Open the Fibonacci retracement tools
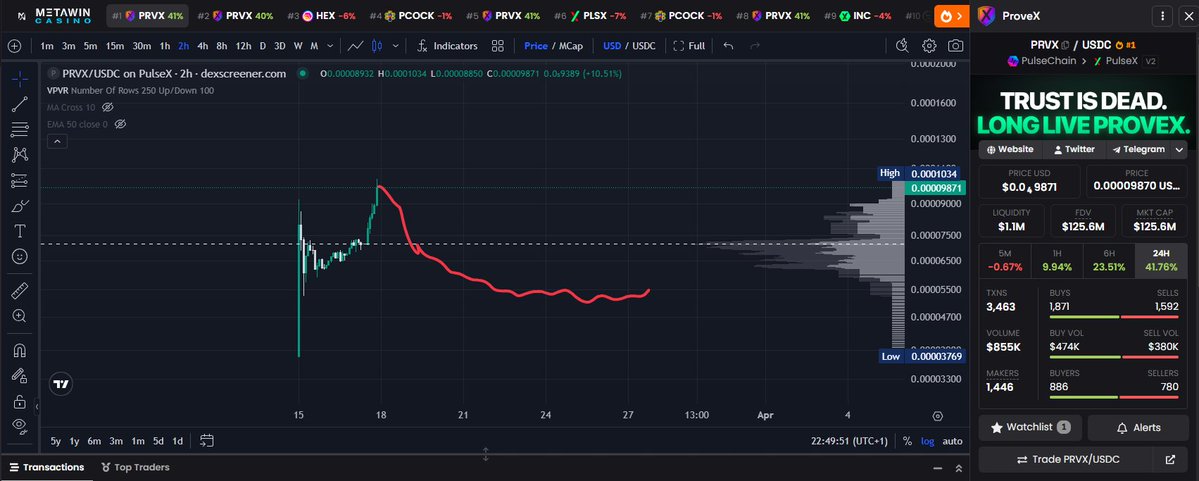Image resolution: width=1199 pixels, height=481 pixels. click(20, 129)
